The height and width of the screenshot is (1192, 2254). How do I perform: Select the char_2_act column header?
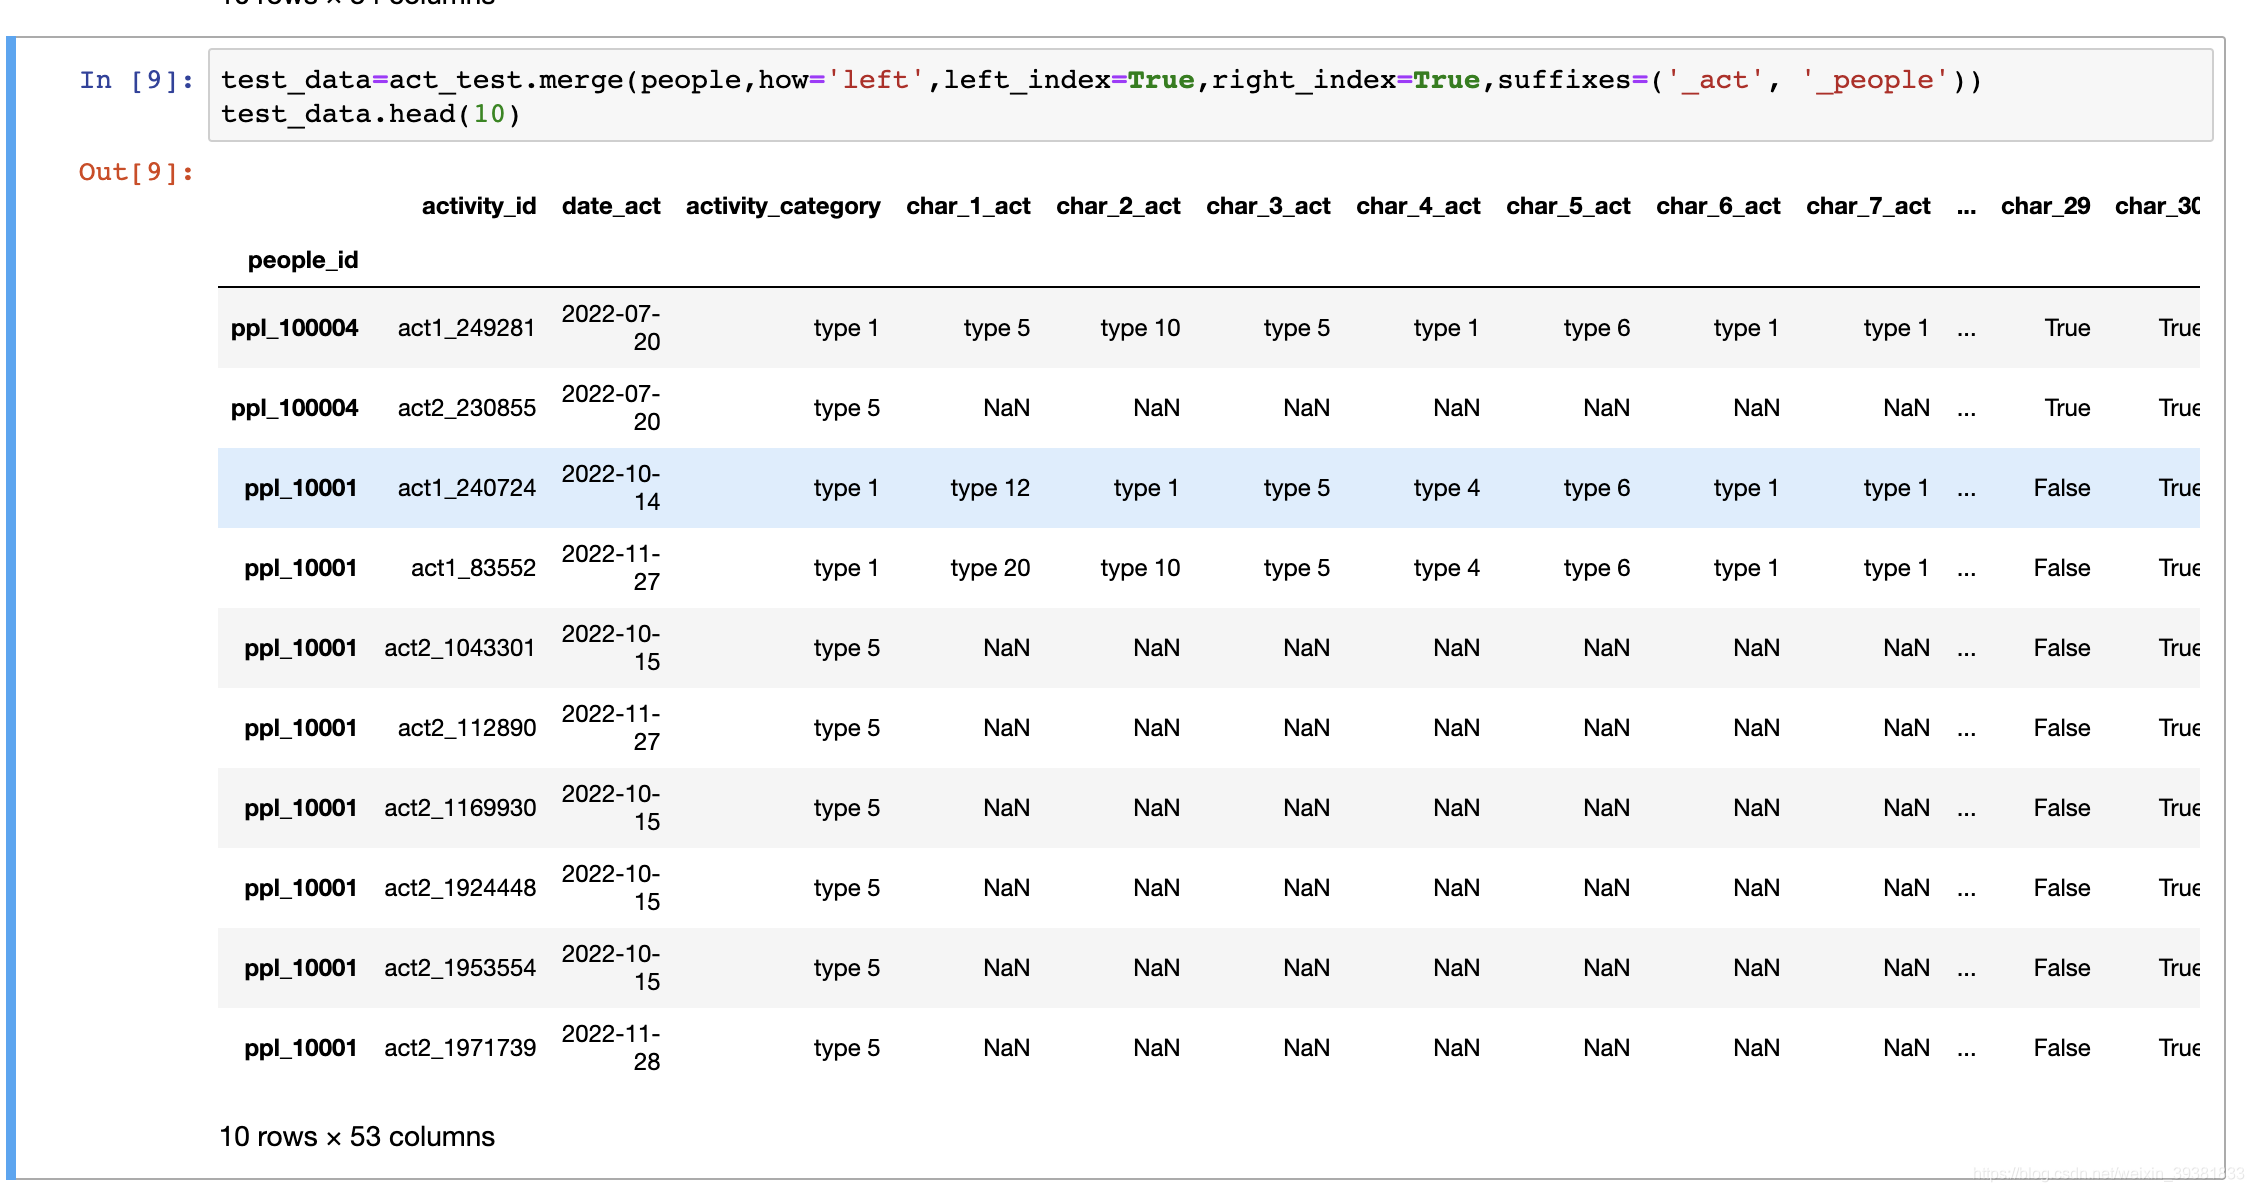click(x=1118, y=206)
